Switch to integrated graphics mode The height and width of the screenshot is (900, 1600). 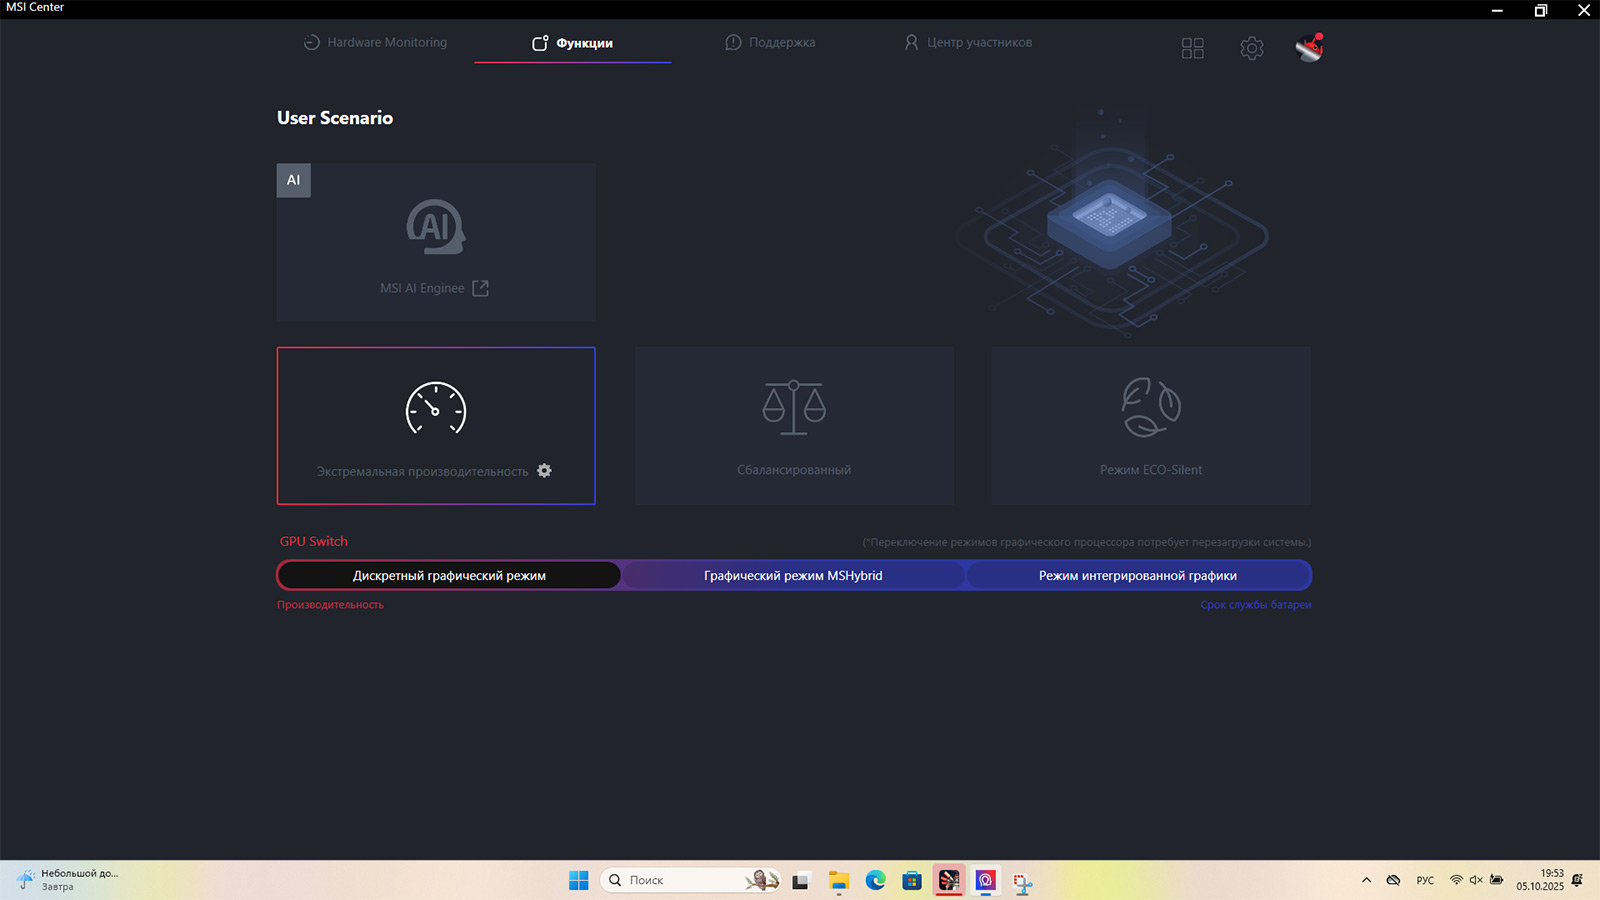click(x=1137, y=575)
